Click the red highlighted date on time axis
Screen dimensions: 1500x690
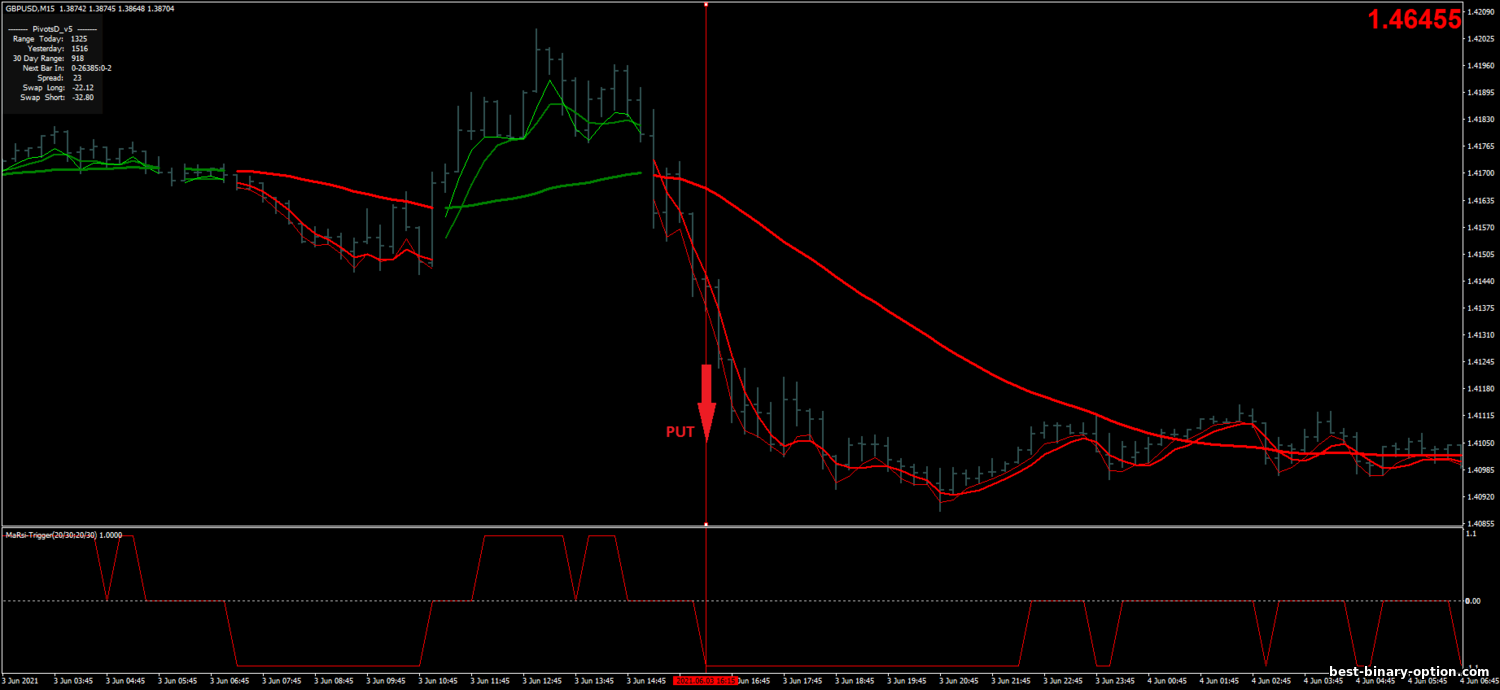tap(706, 681)
